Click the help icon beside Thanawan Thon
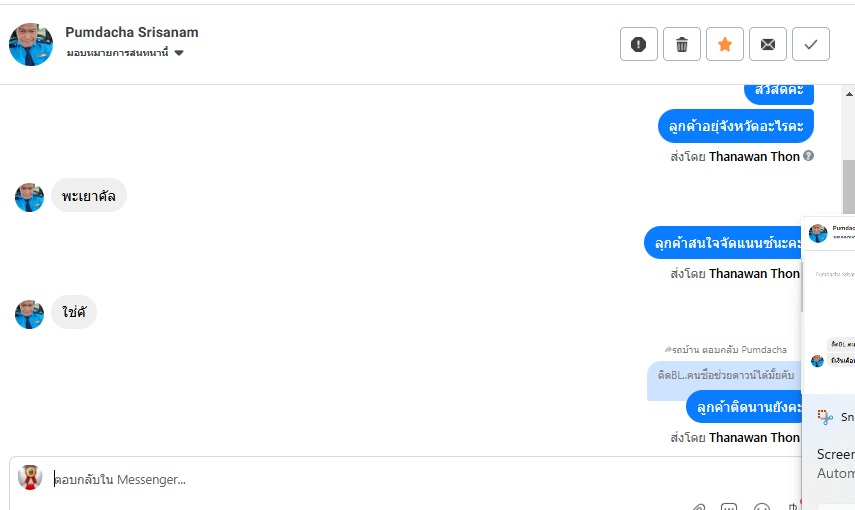This screenshot has height=510, width=855. pos(808,156)
